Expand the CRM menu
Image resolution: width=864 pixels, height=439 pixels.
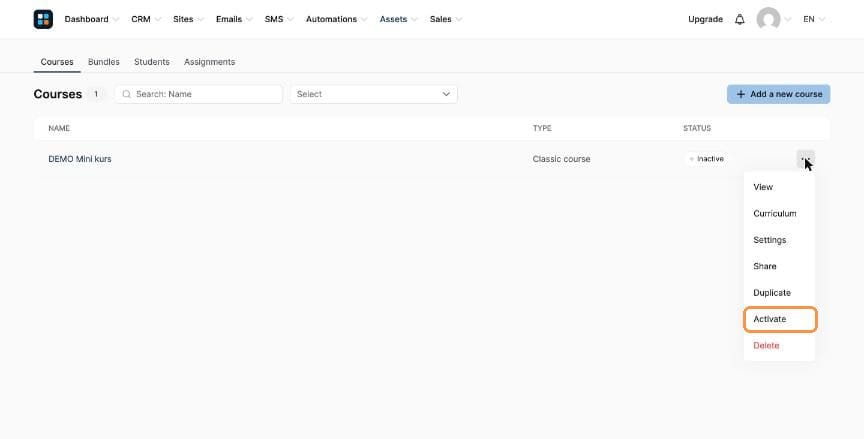145,19
